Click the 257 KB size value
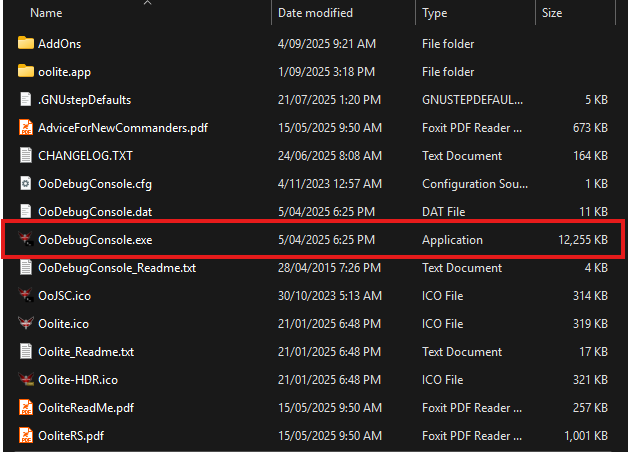This screenshot has height=452, width=628. pyautogui.click(x=590, y=408)
